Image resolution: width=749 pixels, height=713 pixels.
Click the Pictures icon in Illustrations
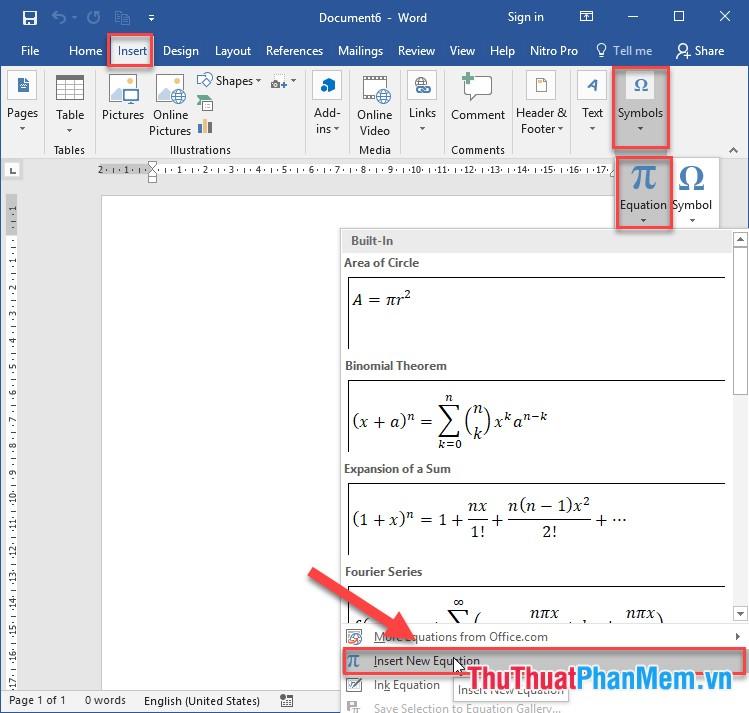click(x=123, y=99)
